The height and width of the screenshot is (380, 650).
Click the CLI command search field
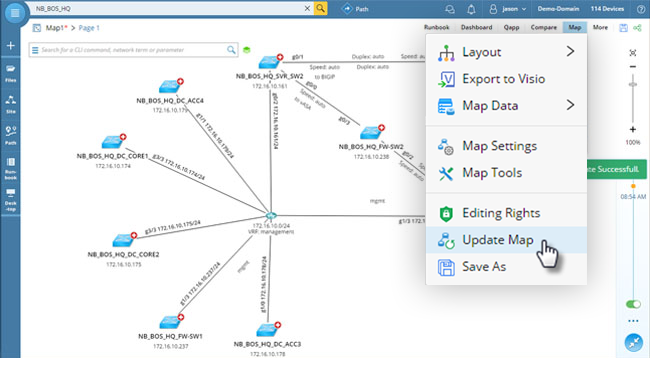[133, 50]
